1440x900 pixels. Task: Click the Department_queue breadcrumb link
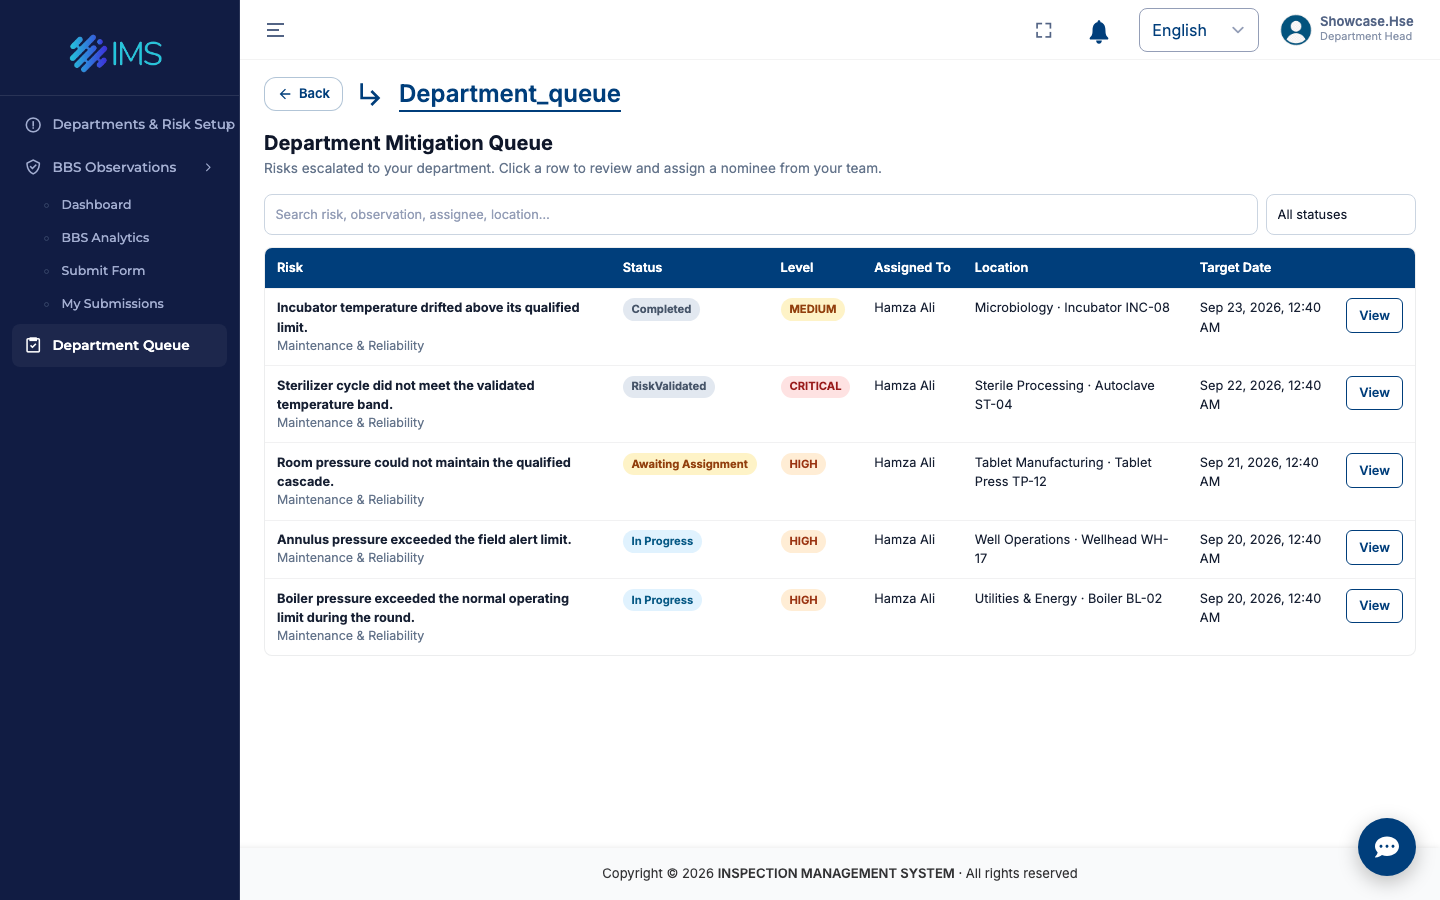tap(510, 94)
